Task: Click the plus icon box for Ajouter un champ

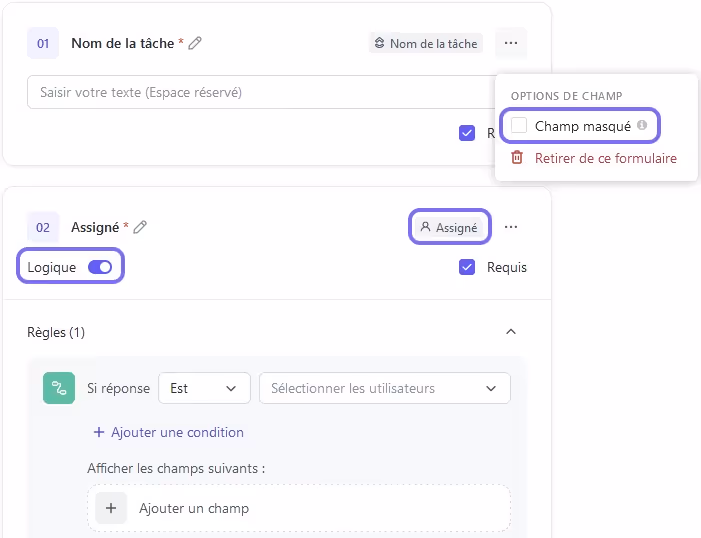Action: coord(111,508)
